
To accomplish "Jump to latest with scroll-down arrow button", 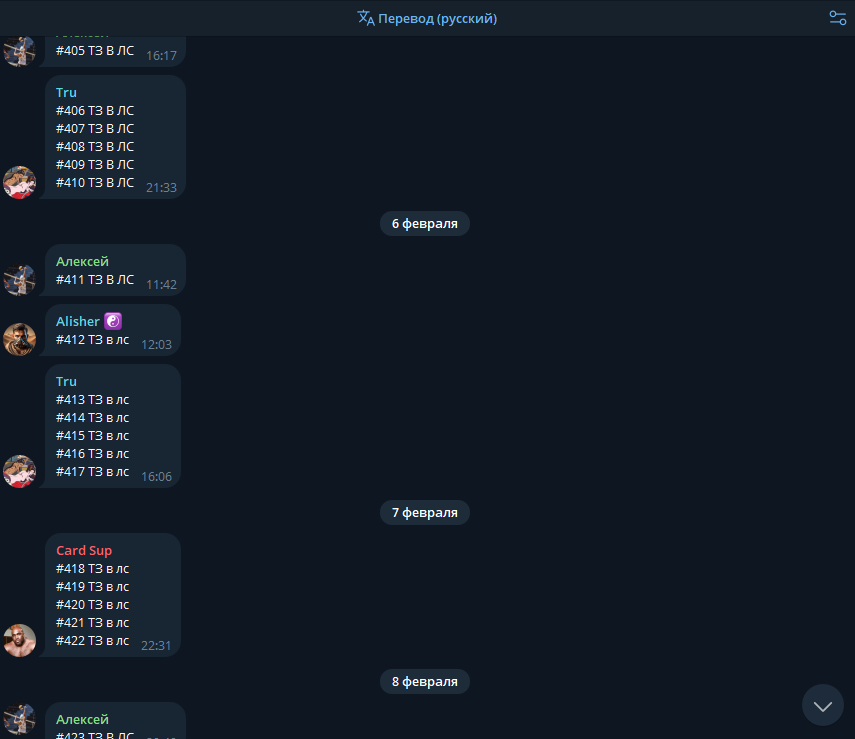I will tap(822, 705).
